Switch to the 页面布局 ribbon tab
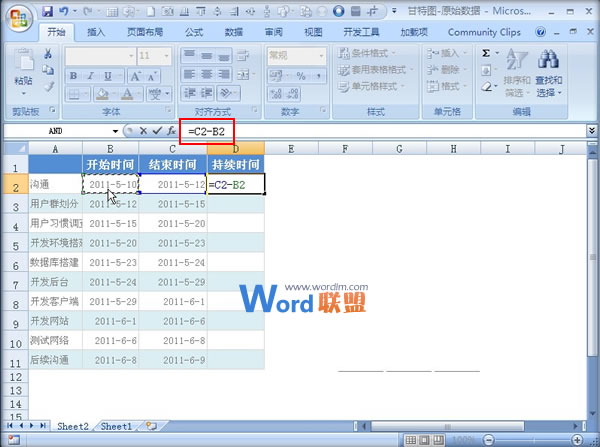The image size is (600, 447). point(145,33)
